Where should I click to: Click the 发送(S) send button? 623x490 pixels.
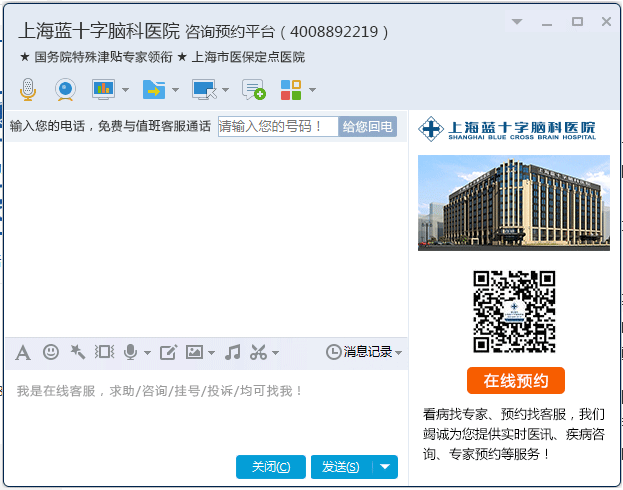point(341,467)
